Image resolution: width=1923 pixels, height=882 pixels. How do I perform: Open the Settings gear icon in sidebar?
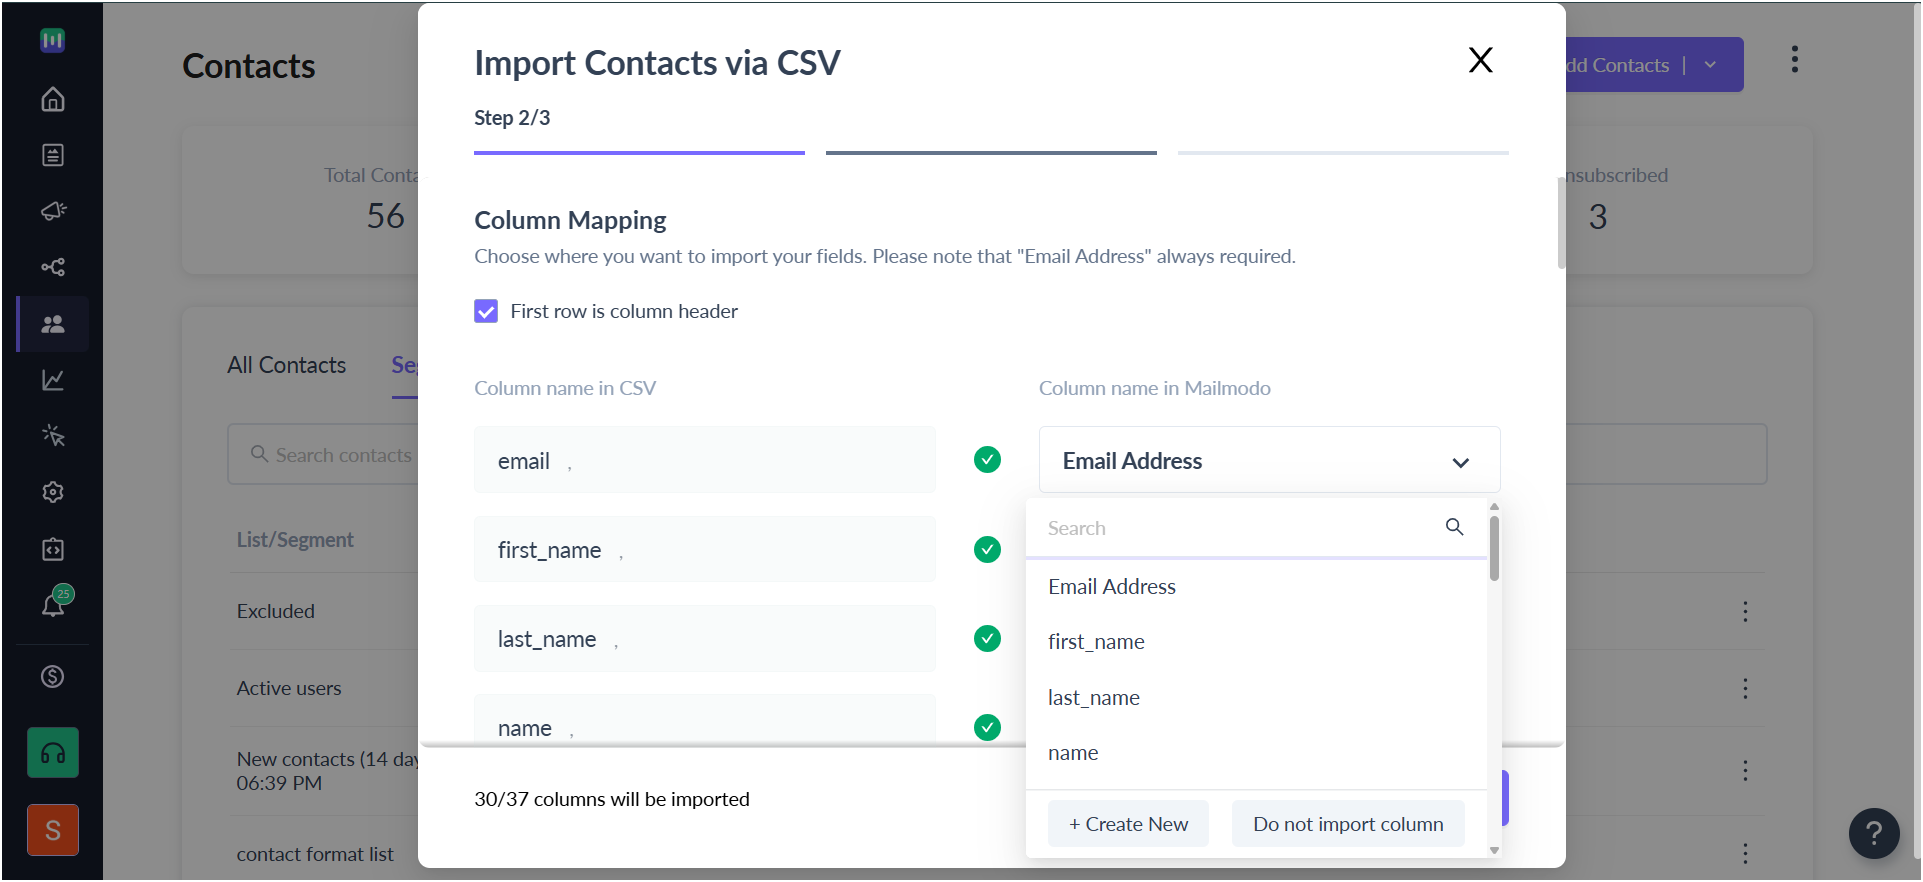[53, 492]
